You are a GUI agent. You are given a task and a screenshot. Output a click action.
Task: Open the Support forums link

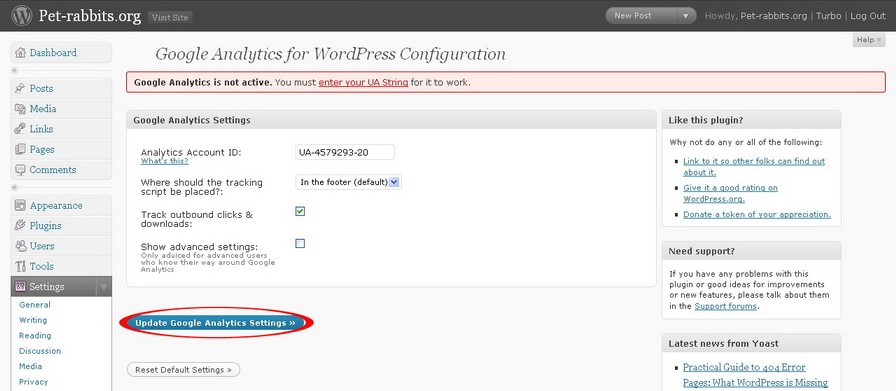(726, 306)
